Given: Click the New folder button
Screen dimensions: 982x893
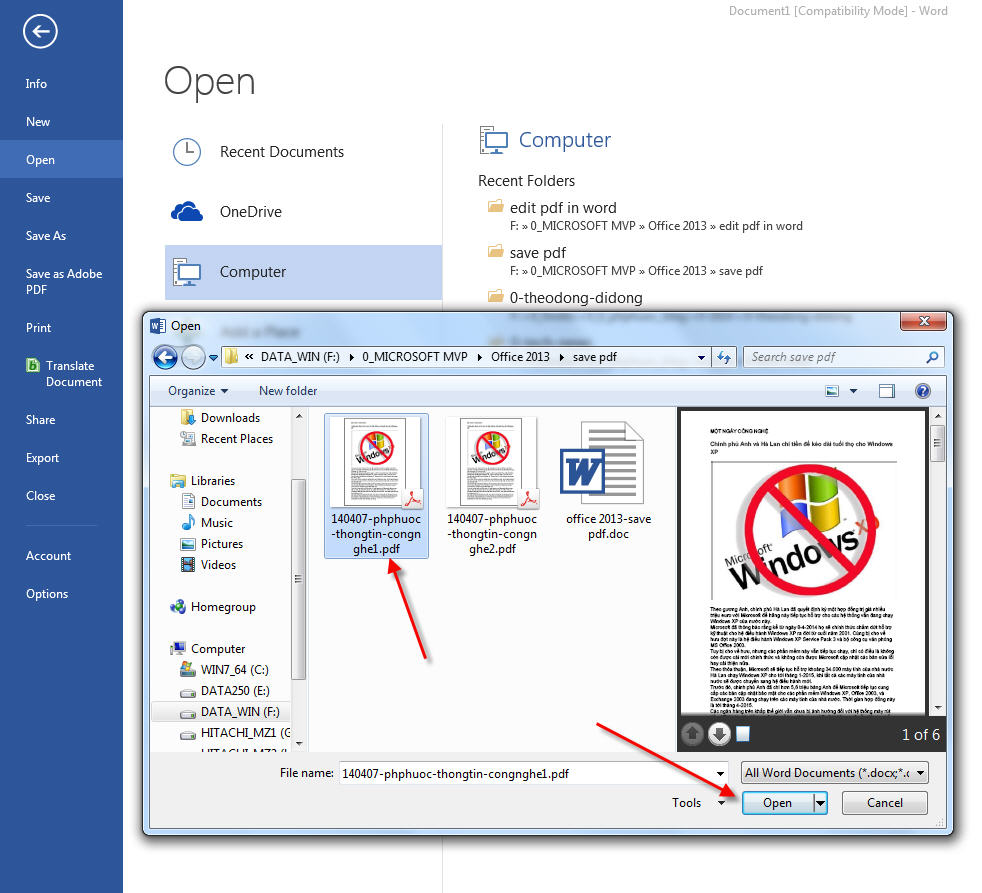Looking at the screenshot, I should 288,391.
